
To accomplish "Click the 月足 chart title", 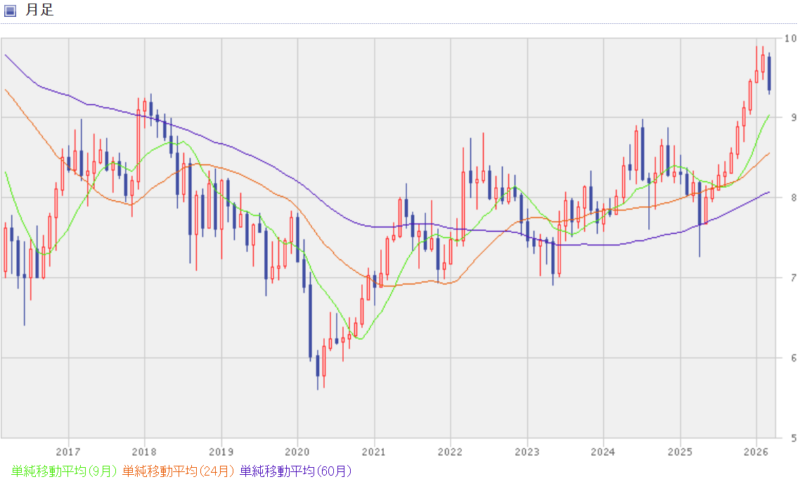I will tap(39, 10).
